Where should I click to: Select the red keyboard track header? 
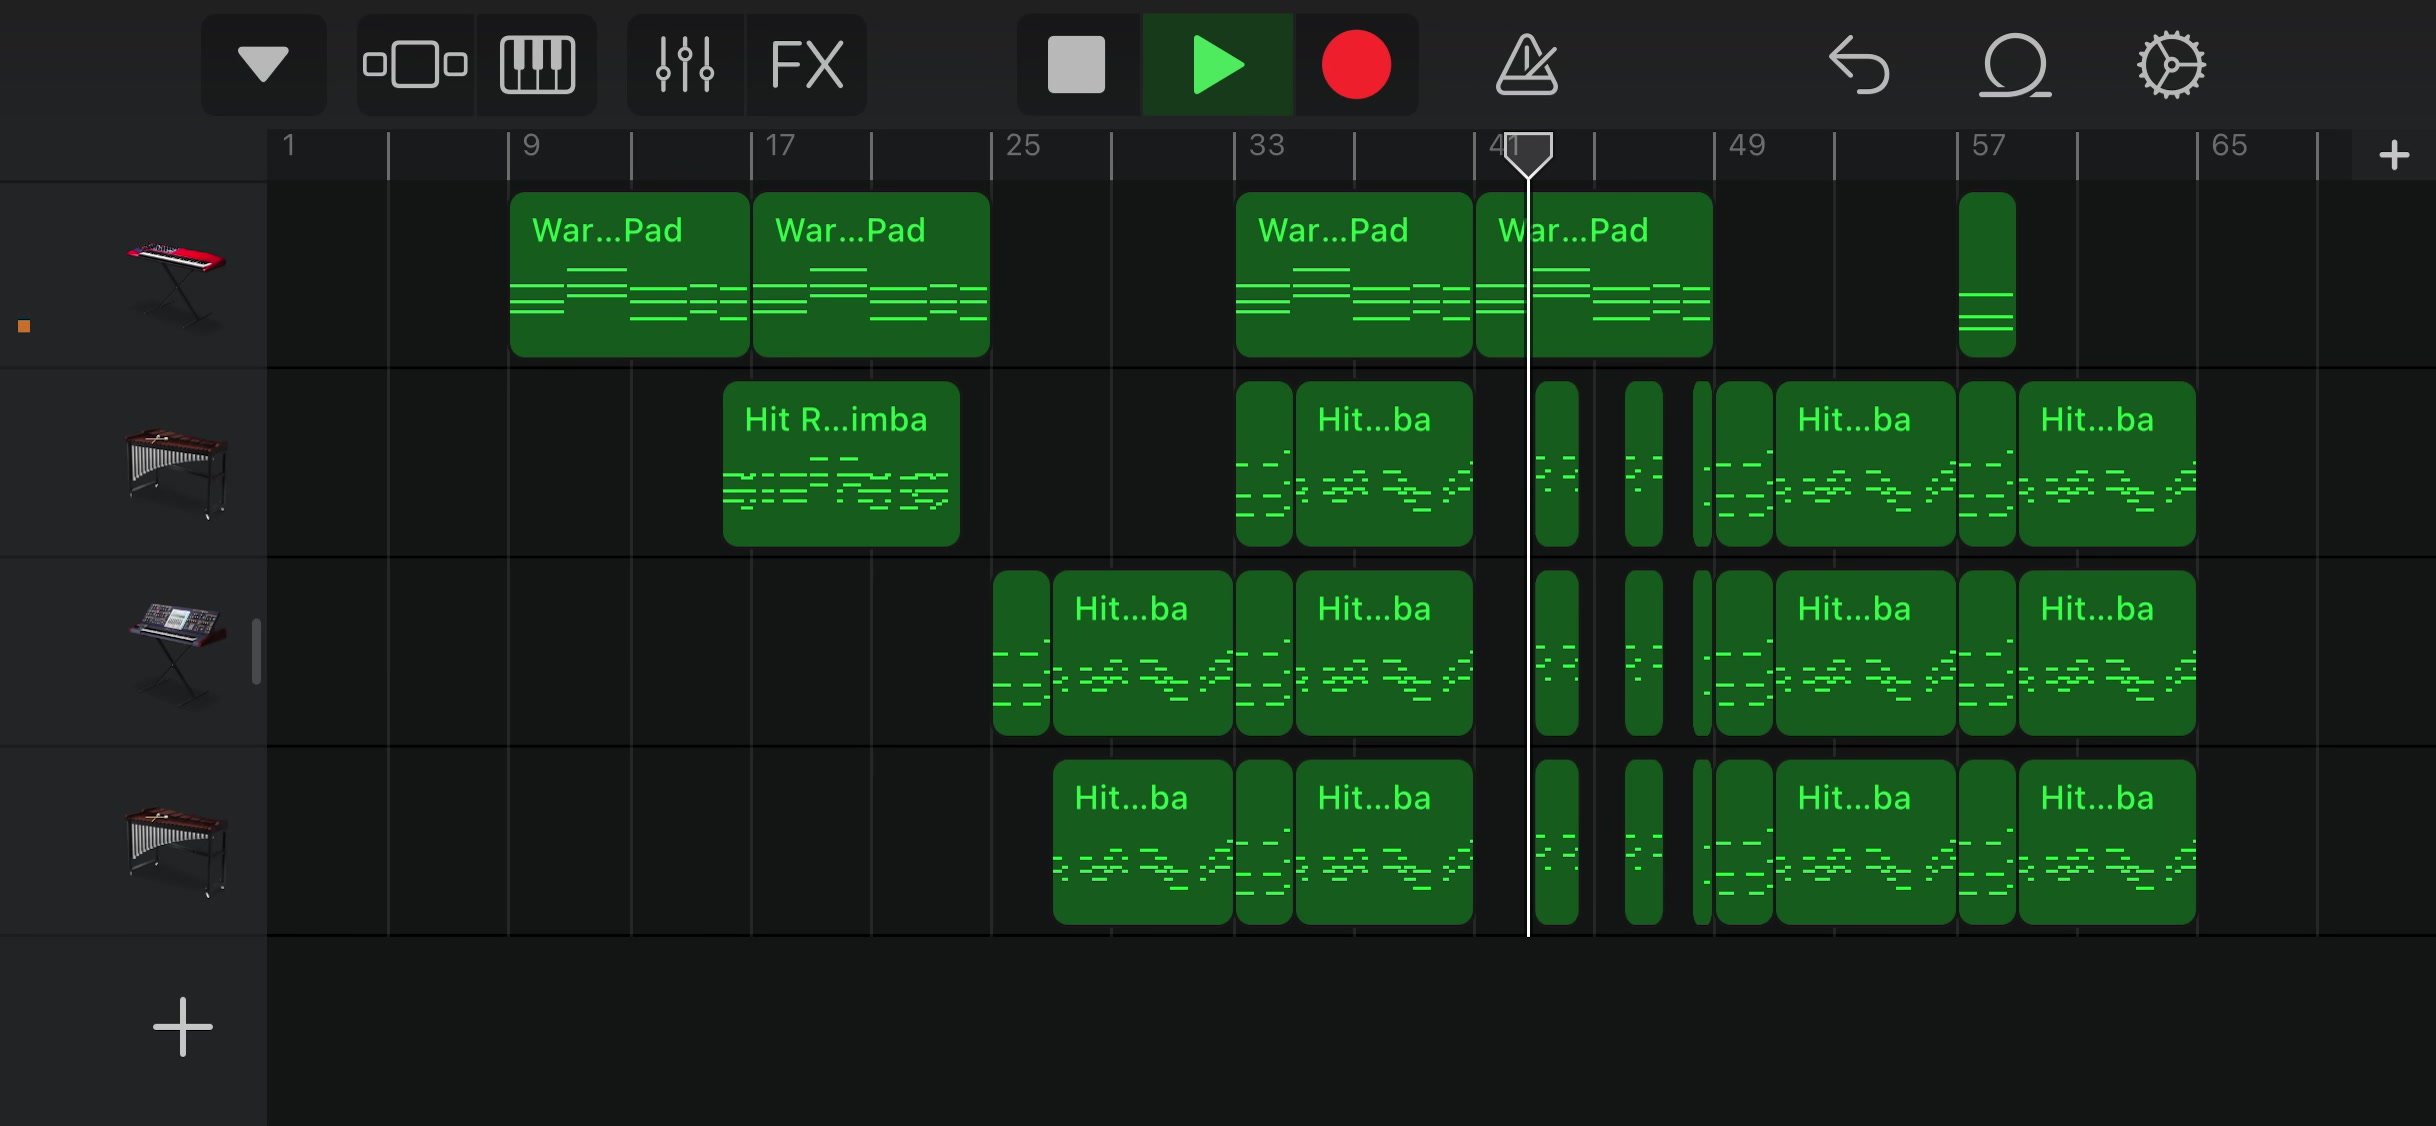coord(175,283)
